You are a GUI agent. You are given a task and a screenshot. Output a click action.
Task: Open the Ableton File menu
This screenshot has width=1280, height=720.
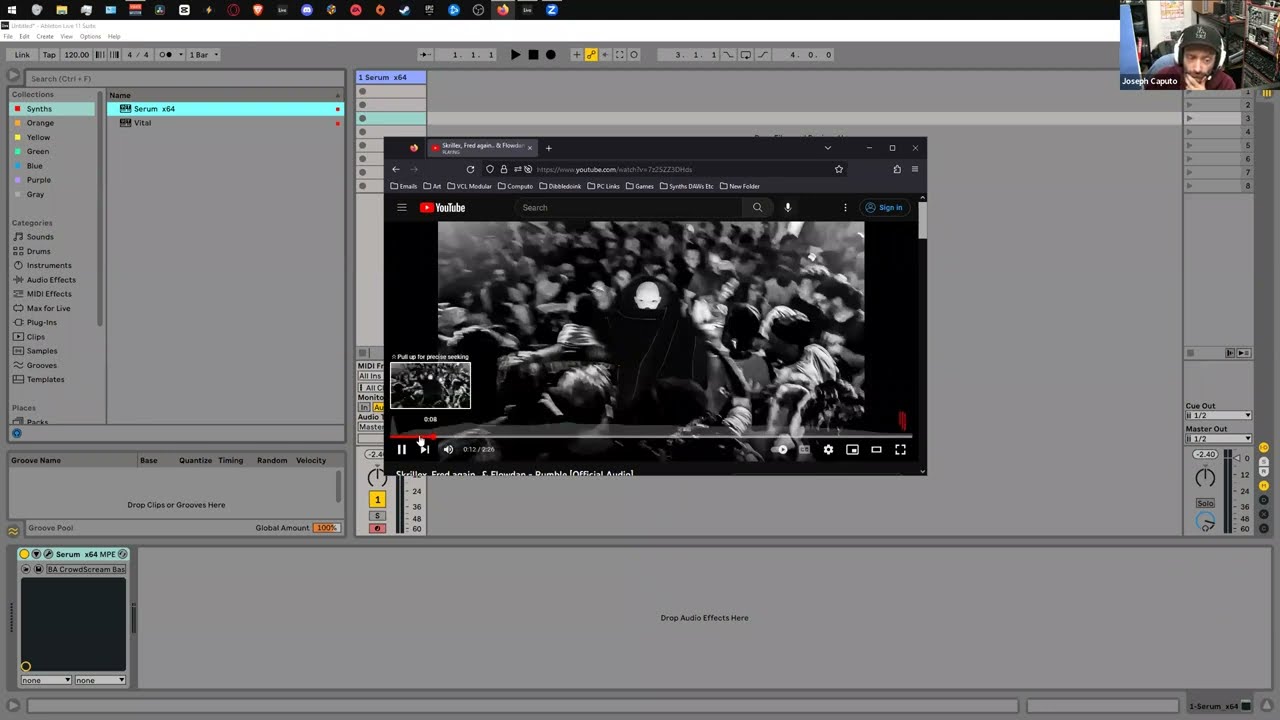tap(9, 36)
